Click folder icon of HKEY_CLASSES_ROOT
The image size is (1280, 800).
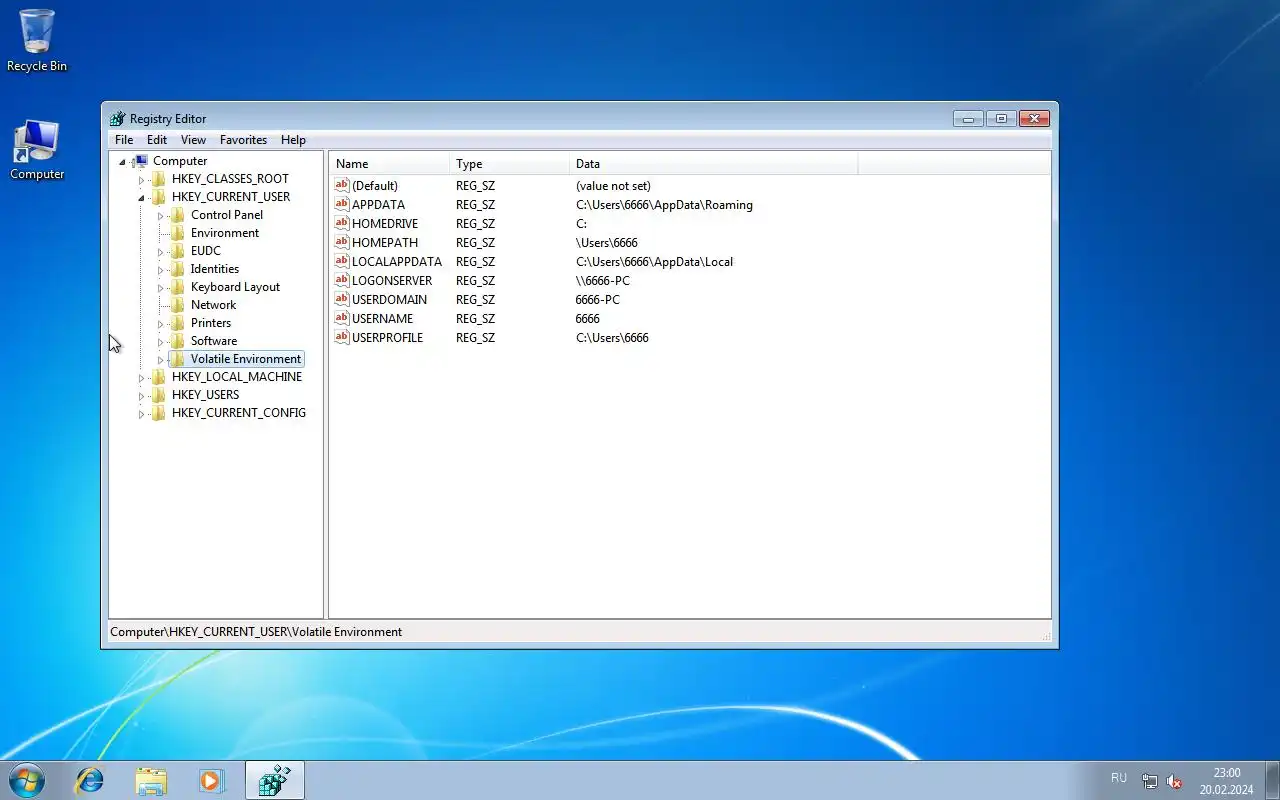(x=158, y=179)
